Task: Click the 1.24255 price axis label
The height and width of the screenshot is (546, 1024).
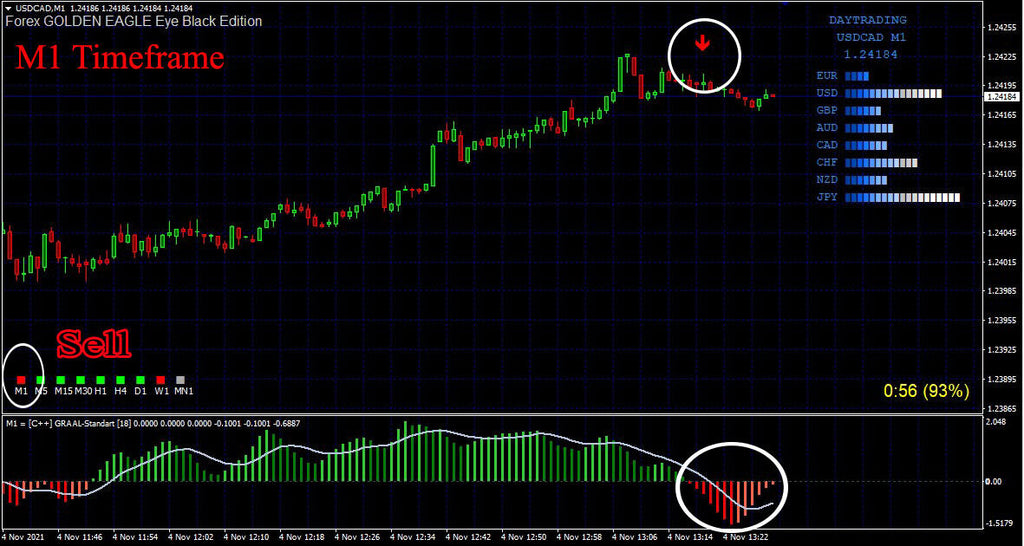Action: [x=1003, y=27]
